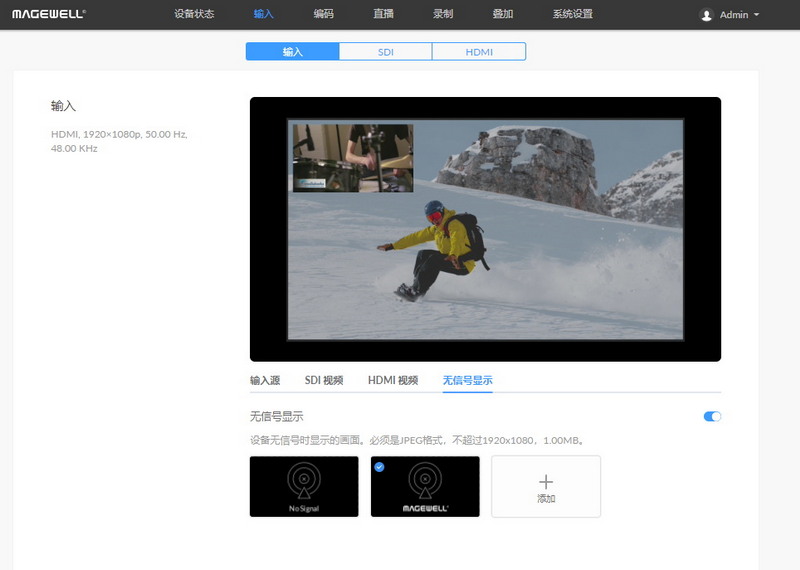The image size is (800, 570).
Task: Switch to the SDI sub-tab
Action: (385, 52)
